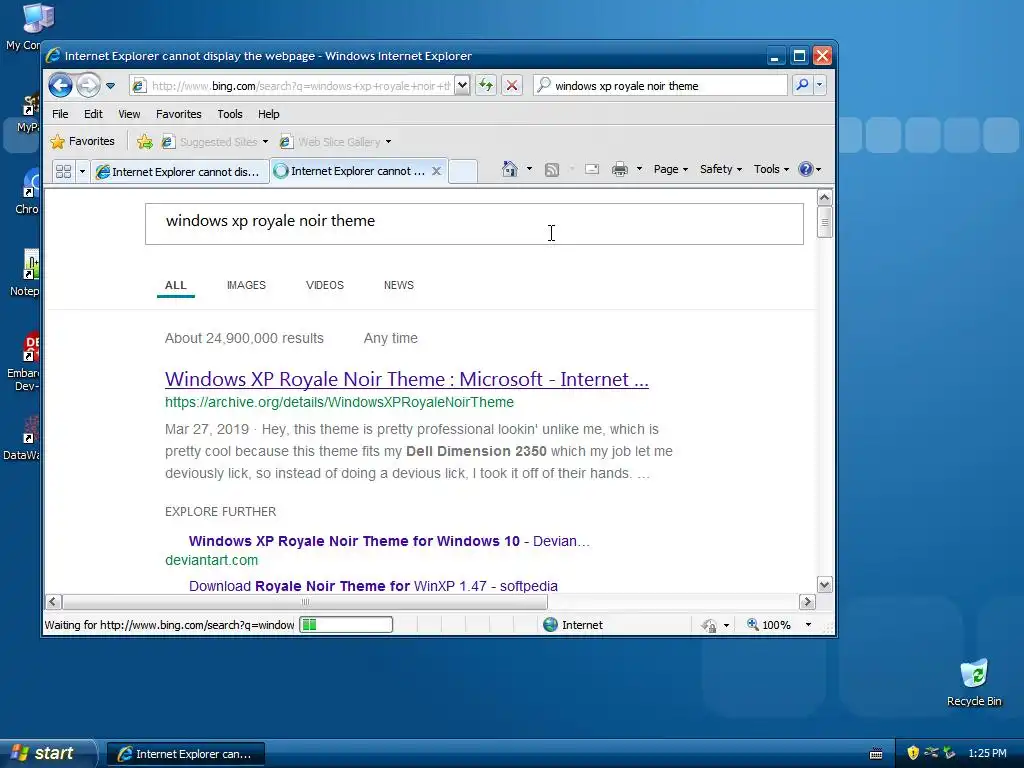Click the Refresh page icon
The height and width of the screenshot is (768, 1024).
coord(486,86)
